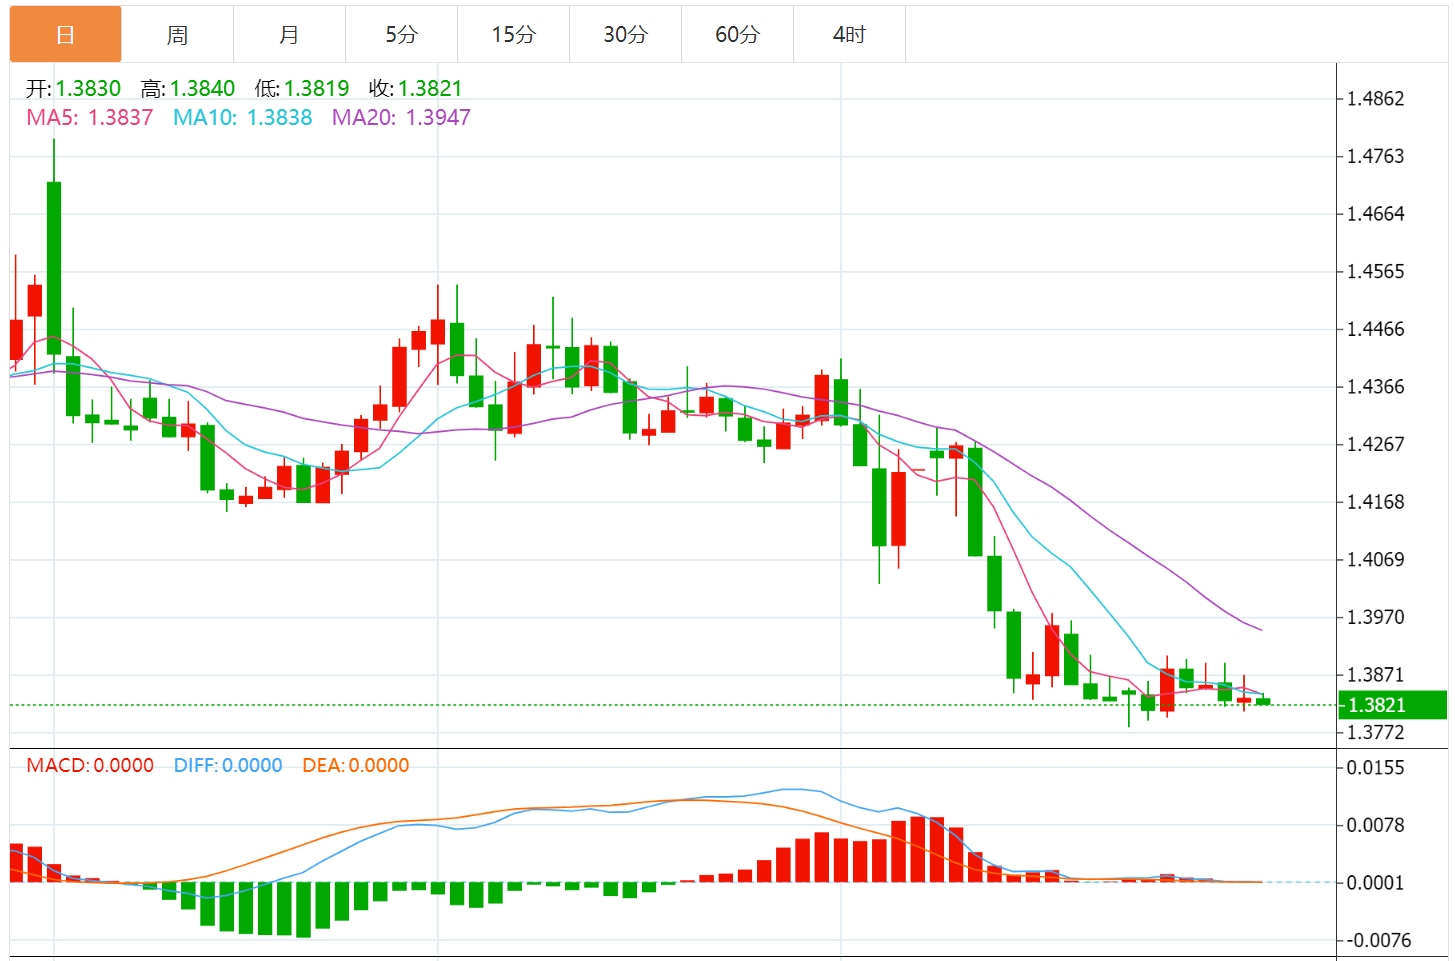The image size is (1455, 961).
Task: Click the MACD:0.0000 indicator label
Action: 90,765
